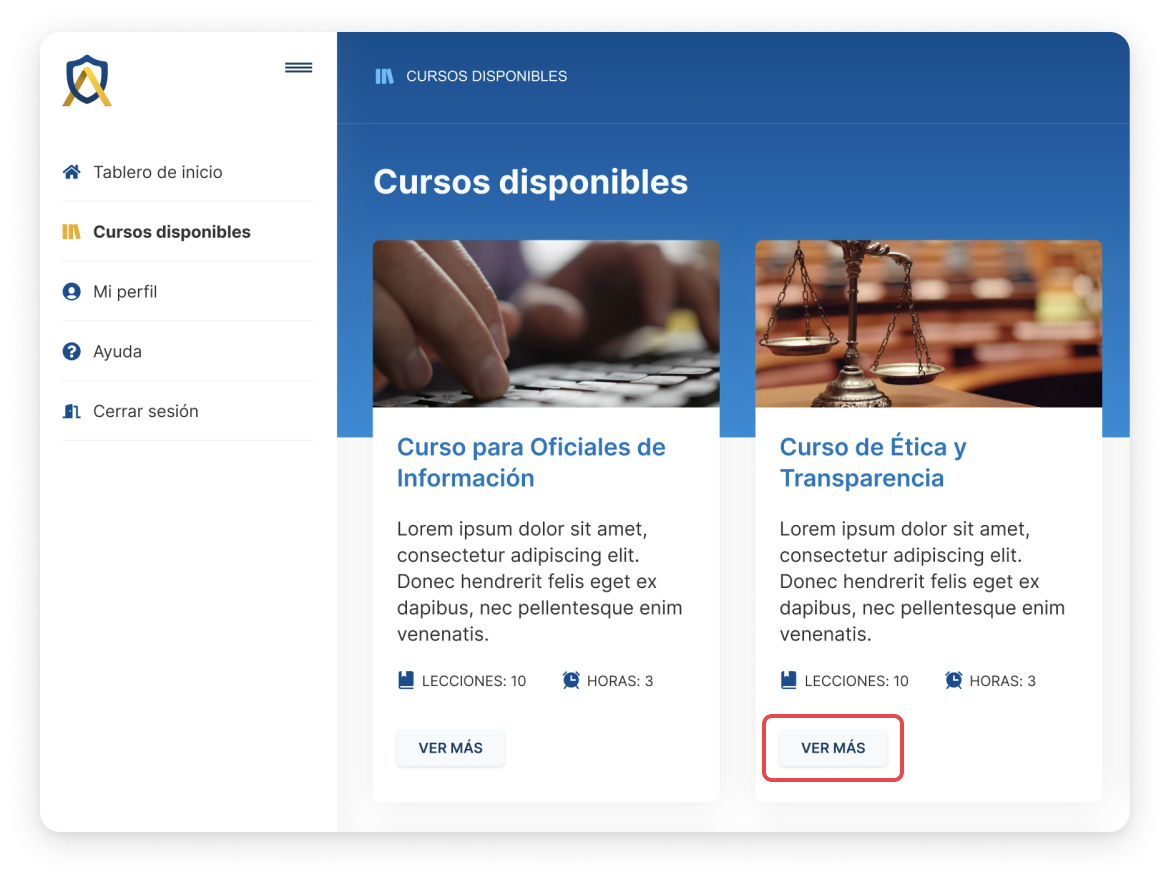Click the home icon beside Tablero de inicio
This screenshot has height=880, width=1170.
click(x=72, y=172)
